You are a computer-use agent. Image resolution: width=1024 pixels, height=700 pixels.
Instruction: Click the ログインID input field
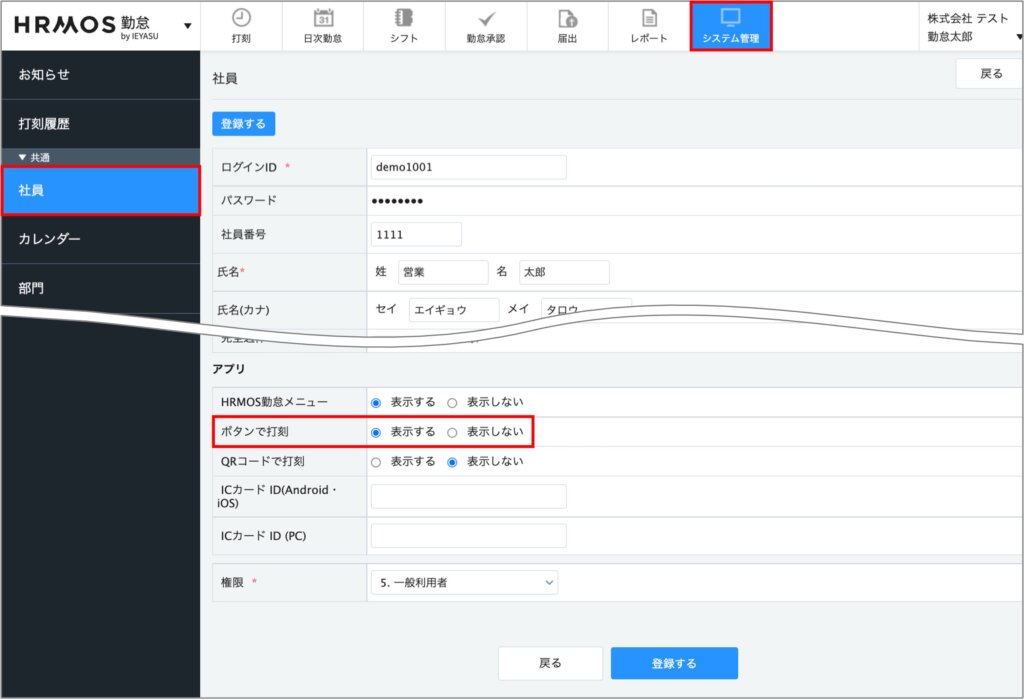click(468, 167)
